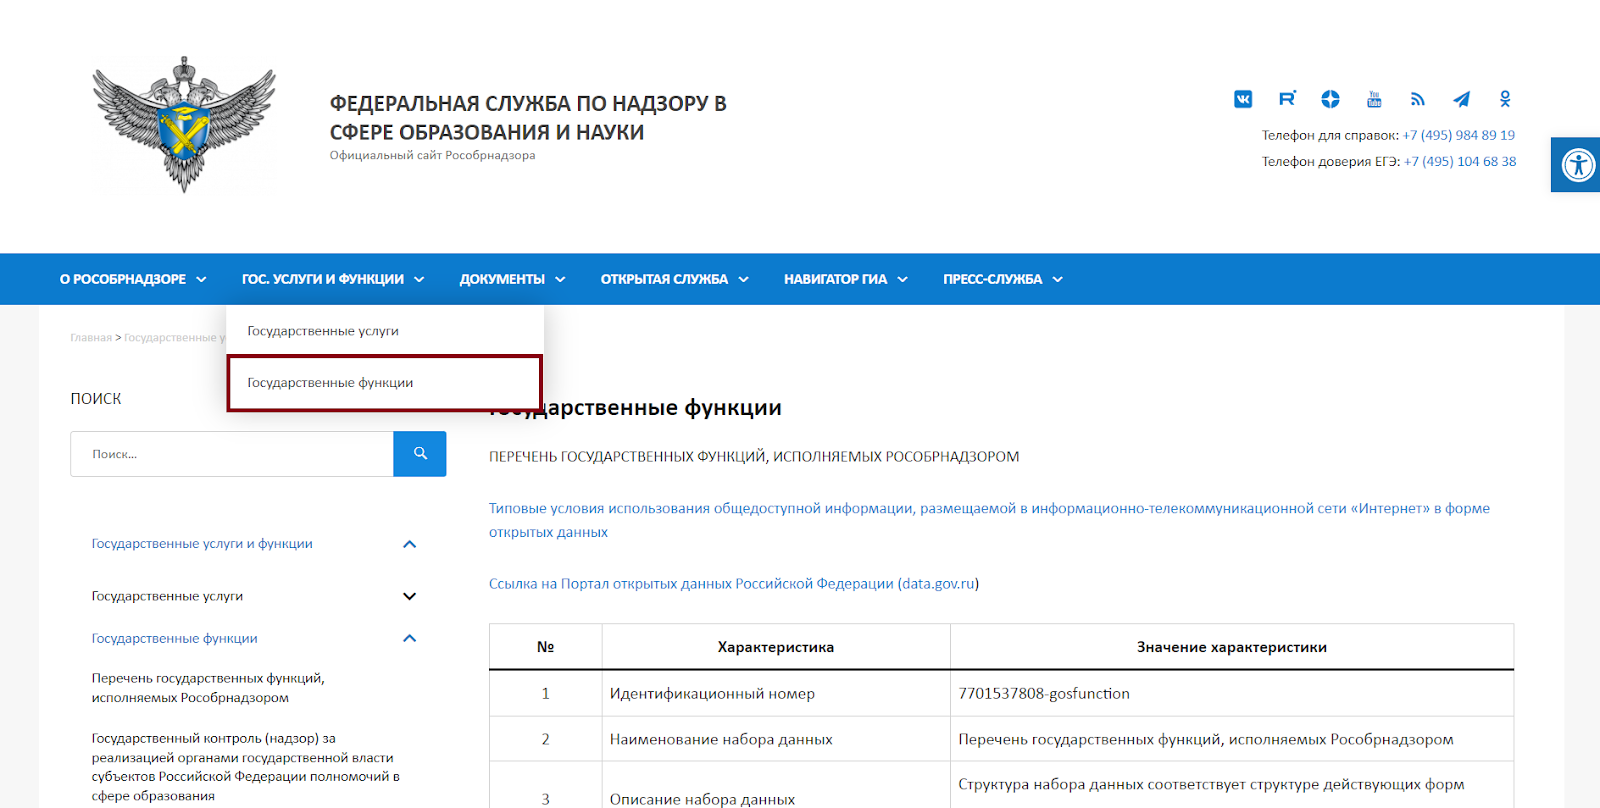Call the +7 (495) 104 68 38 hotline link

point(1460,161)
